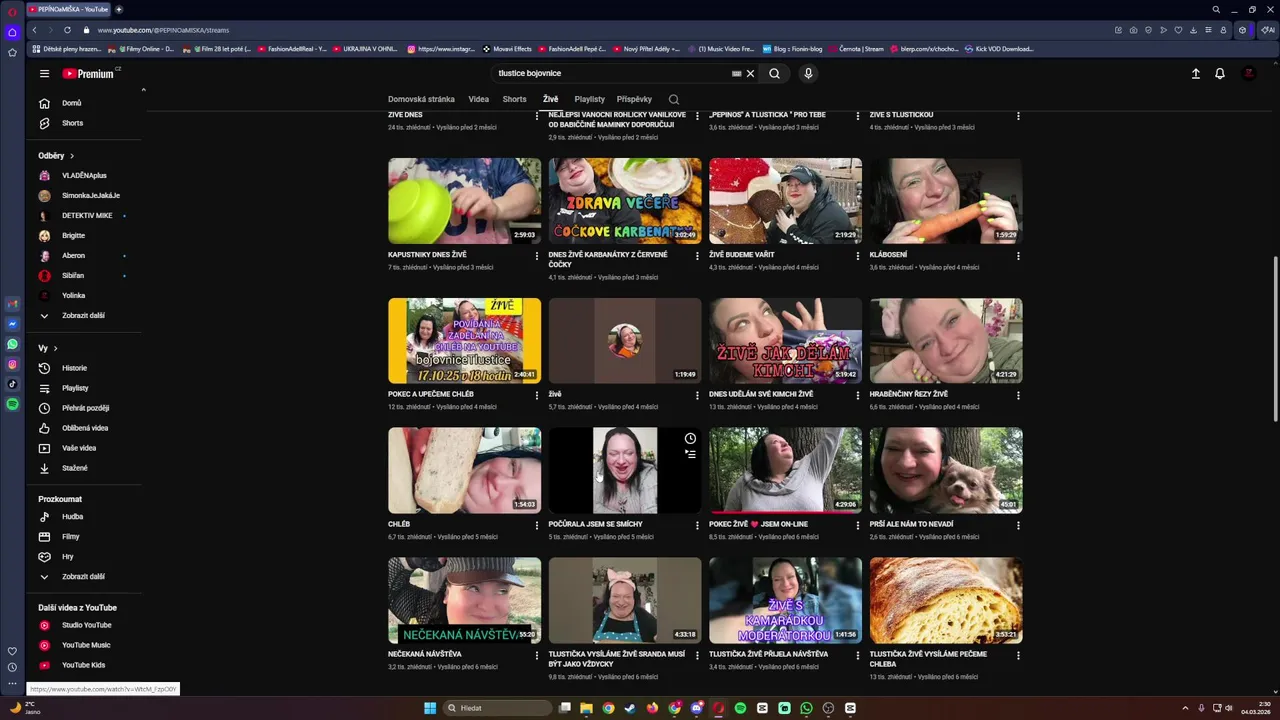Open the notifications bell

pos(1220,73)
